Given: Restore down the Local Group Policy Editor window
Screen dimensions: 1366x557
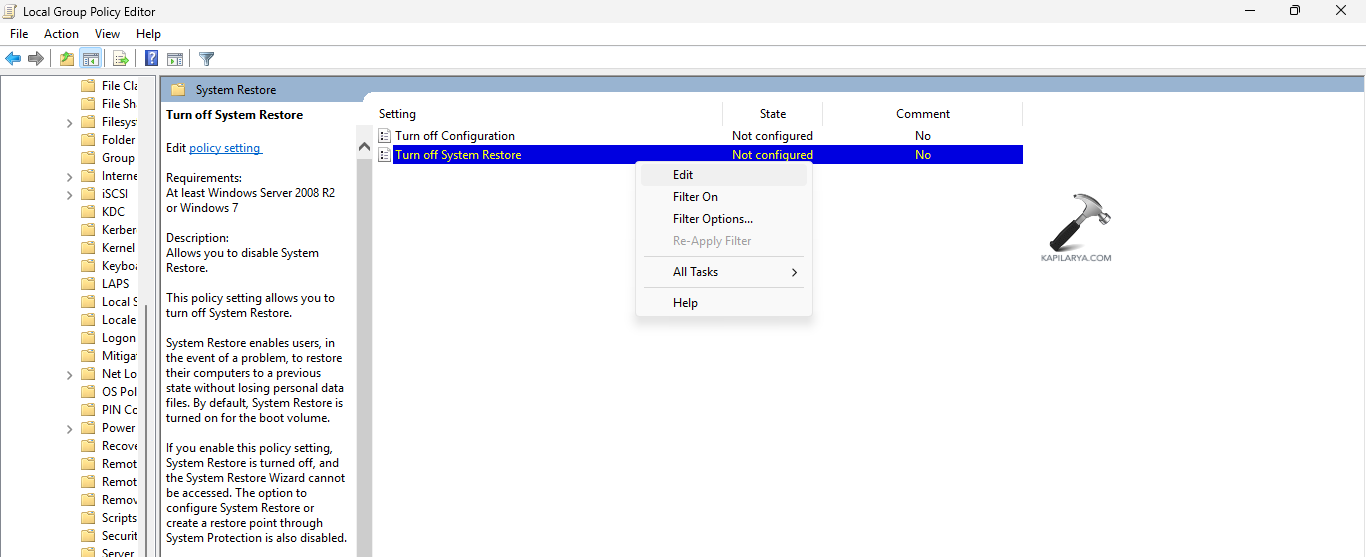Looking at the screenshot, I should (x=1295, y=11).
